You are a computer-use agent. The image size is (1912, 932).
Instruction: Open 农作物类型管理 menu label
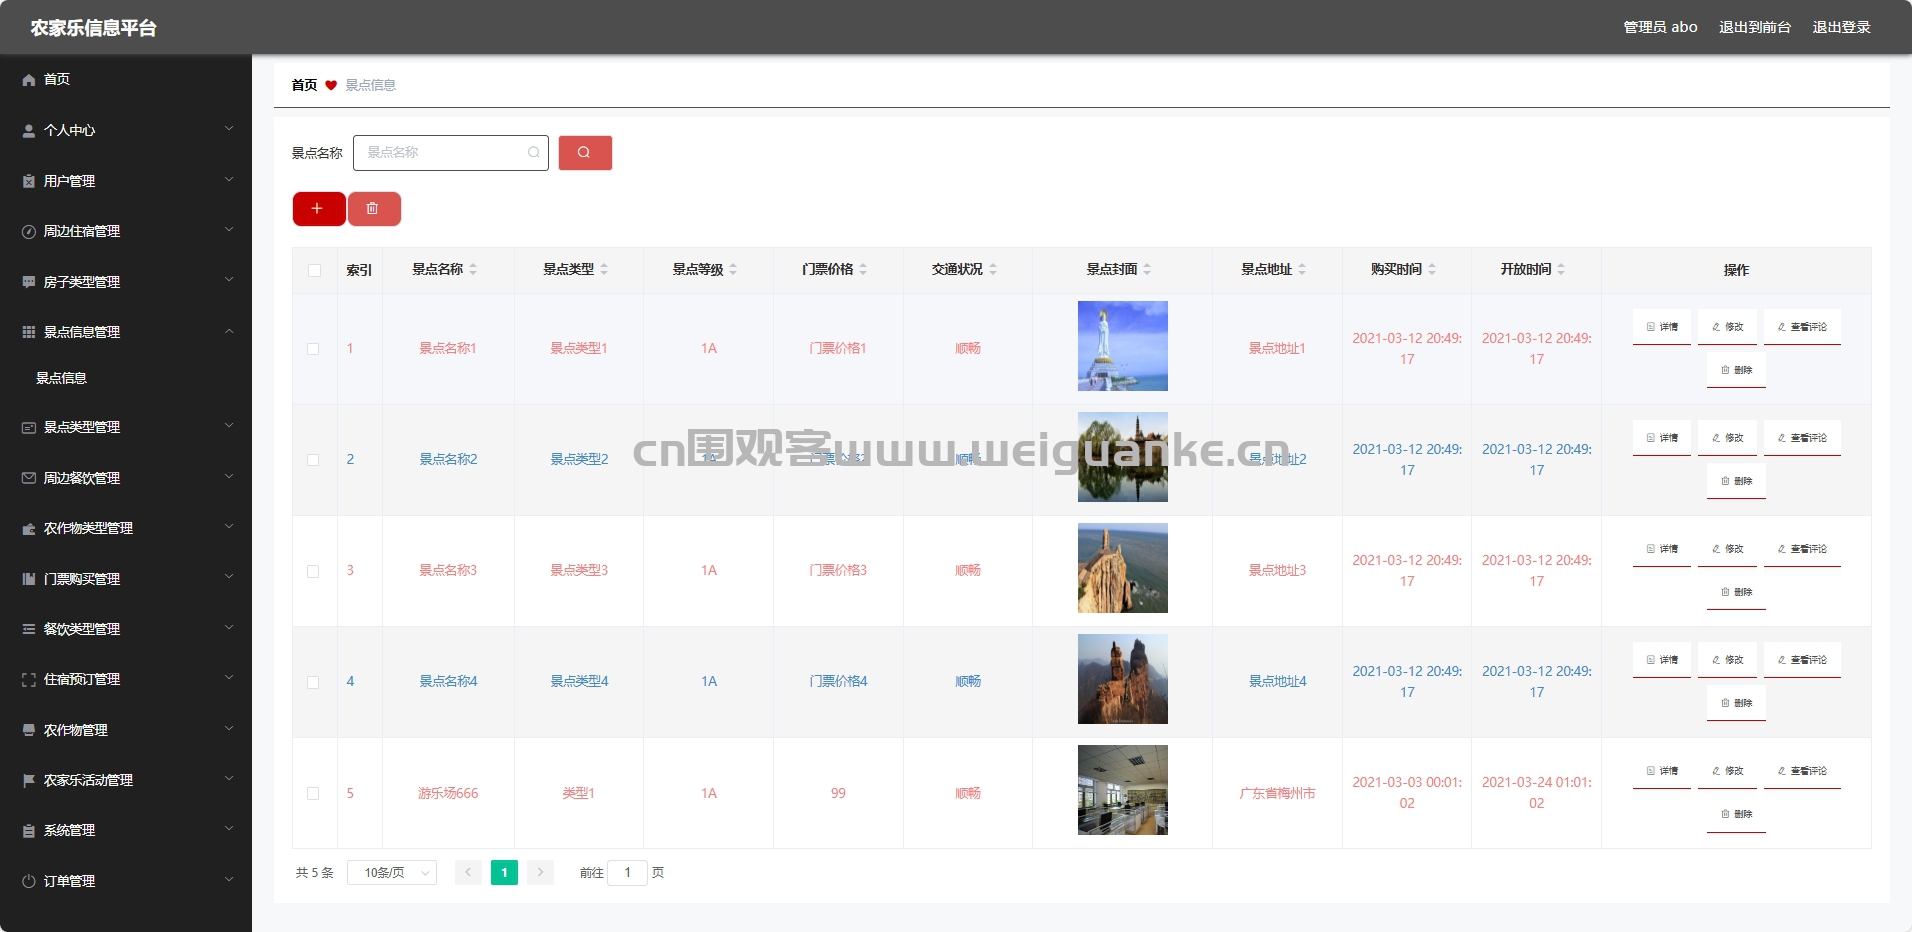click(x=88, y=528)
